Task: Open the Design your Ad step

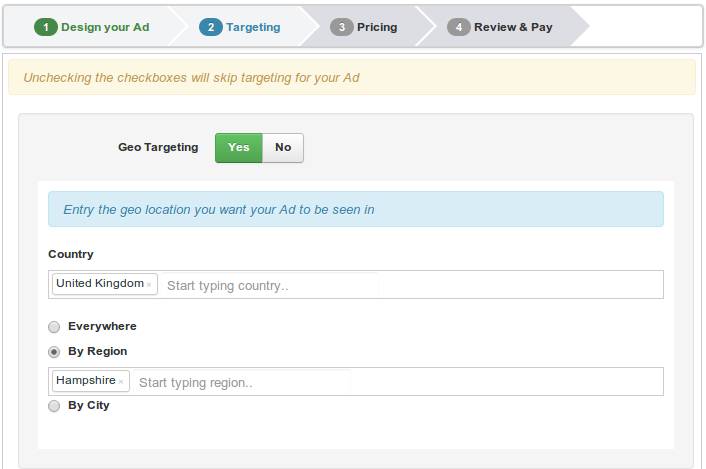Action: tap(105, 27)
